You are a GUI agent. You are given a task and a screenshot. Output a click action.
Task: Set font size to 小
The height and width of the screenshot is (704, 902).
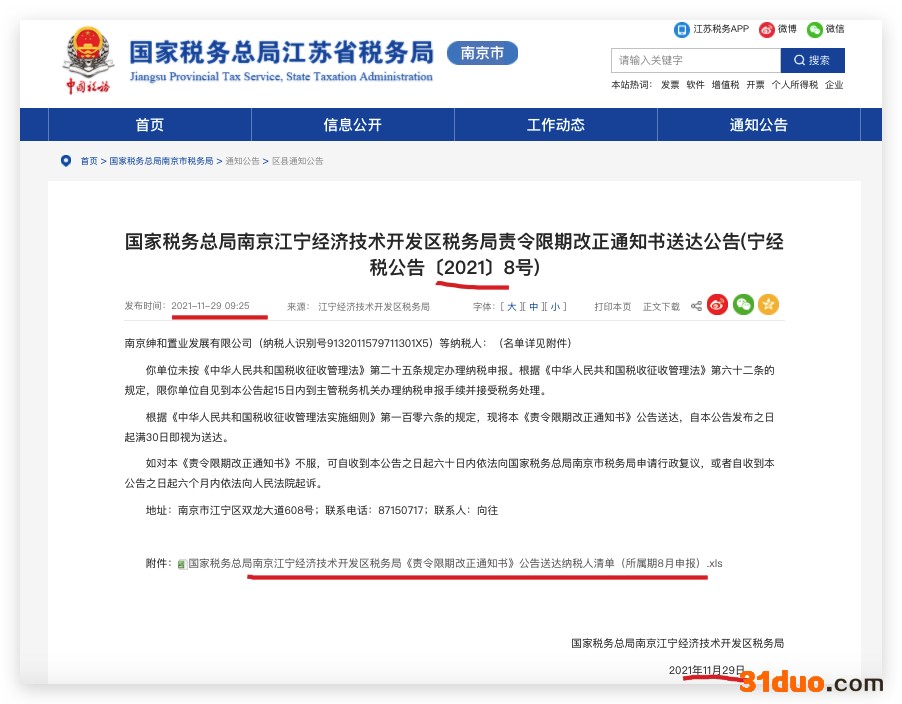coord(555,307)
